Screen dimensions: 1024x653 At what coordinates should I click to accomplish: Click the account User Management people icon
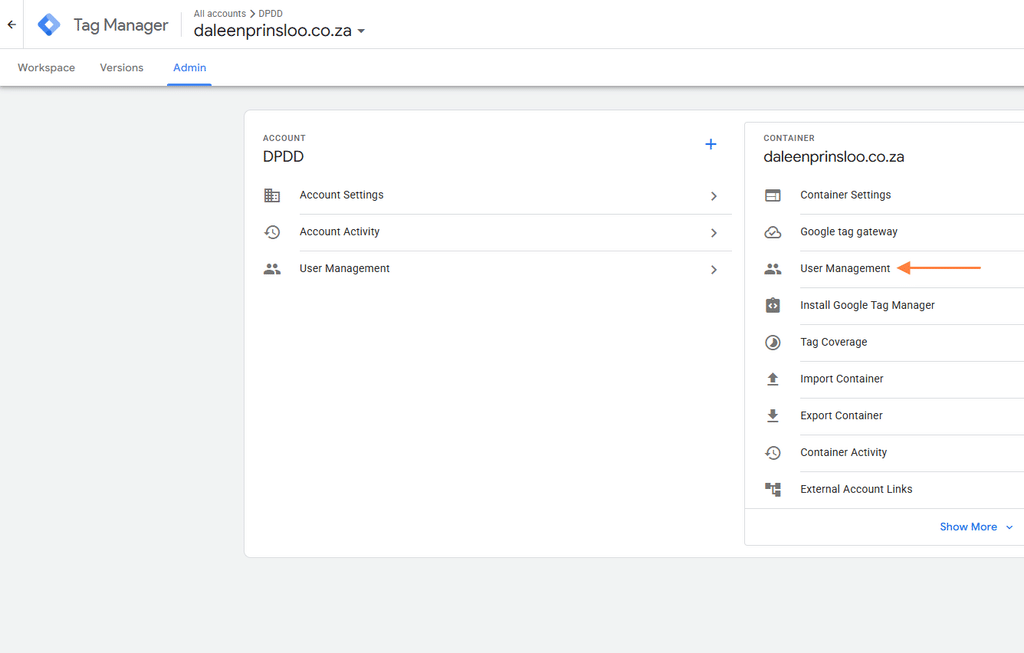pyautogui.click(x=272, y=269)
